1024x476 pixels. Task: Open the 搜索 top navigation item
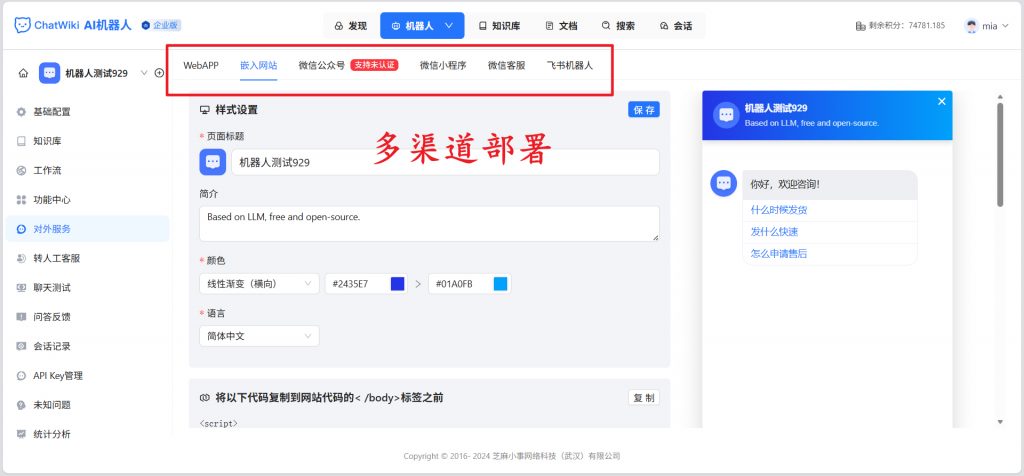[618, 26]
